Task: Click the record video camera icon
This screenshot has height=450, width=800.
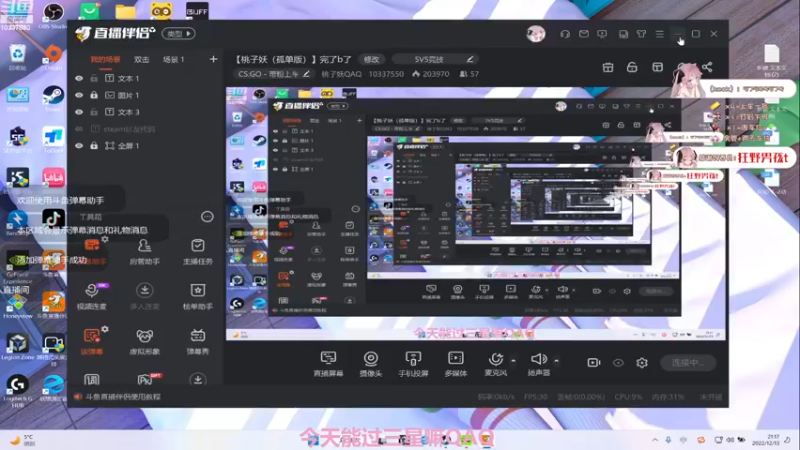Action: click(x=594, y=363)
